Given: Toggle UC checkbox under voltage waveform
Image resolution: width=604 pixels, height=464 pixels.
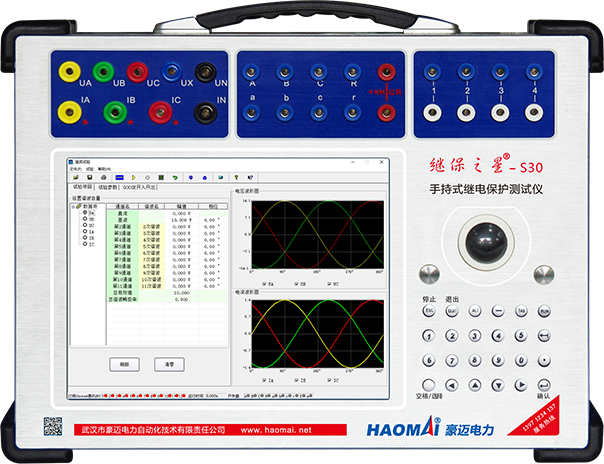Looking at the screenshot, I should click(329, 284).
